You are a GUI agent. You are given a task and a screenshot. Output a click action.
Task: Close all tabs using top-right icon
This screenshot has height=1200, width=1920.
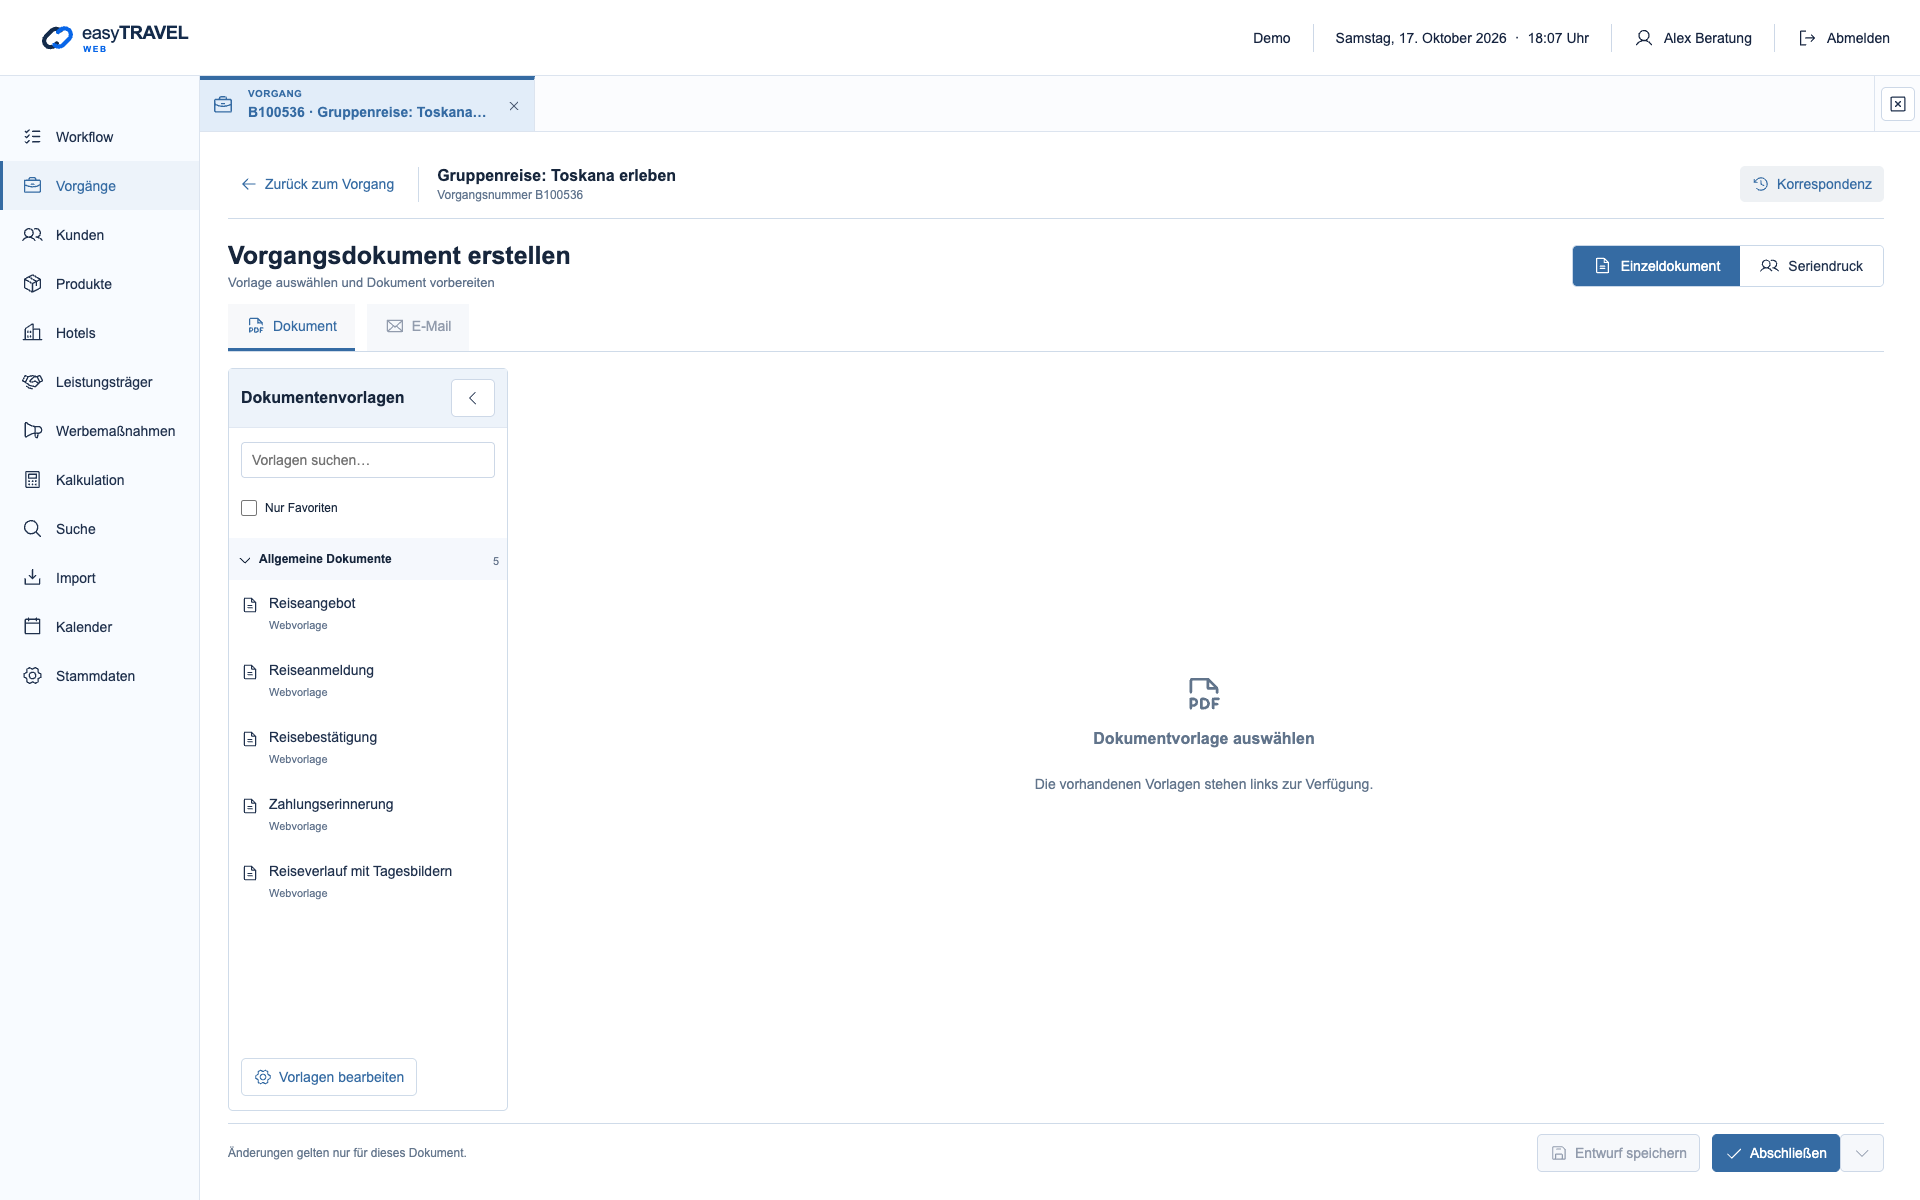coord(1898,104)
